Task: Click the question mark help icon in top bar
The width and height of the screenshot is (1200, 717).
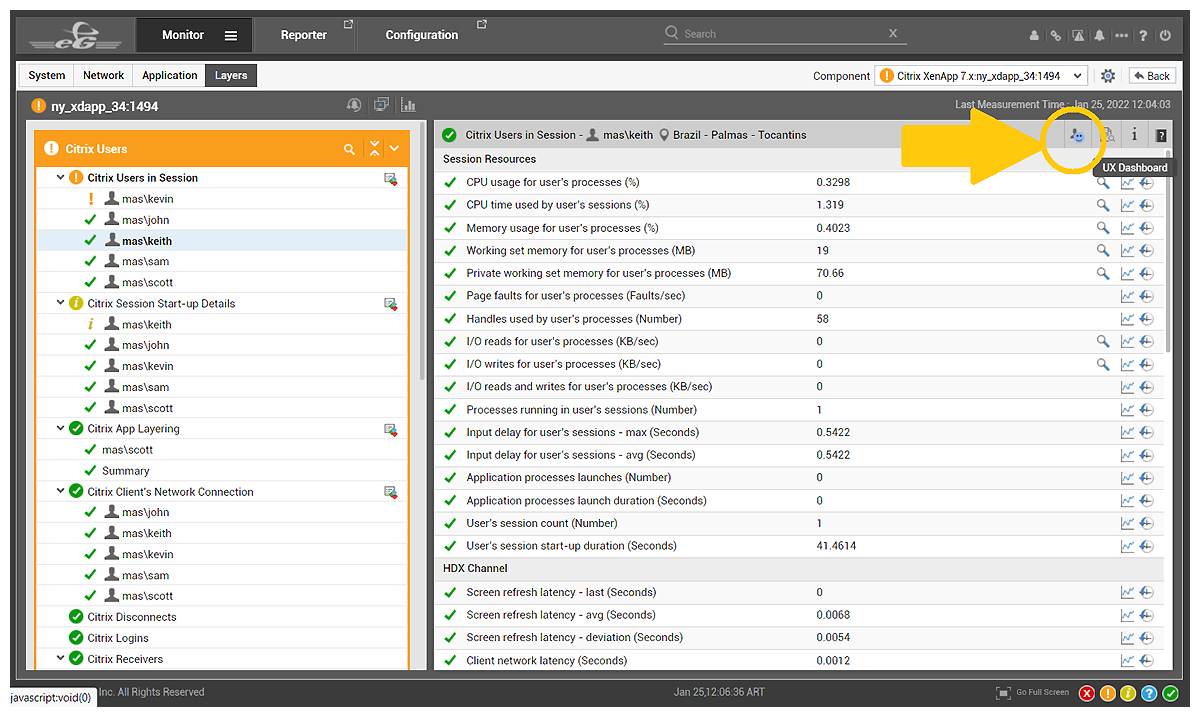Action: point(1143,35)
